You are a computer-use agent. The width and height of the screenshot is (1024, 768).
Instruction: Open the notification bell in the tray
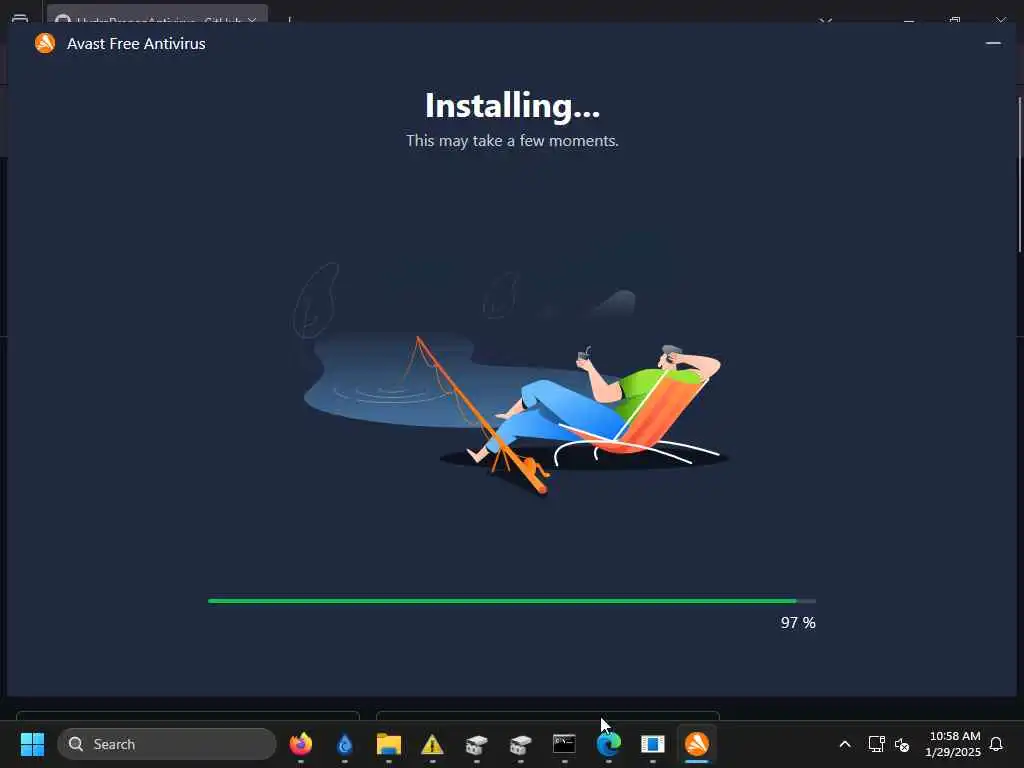click(x=996, y=744)
